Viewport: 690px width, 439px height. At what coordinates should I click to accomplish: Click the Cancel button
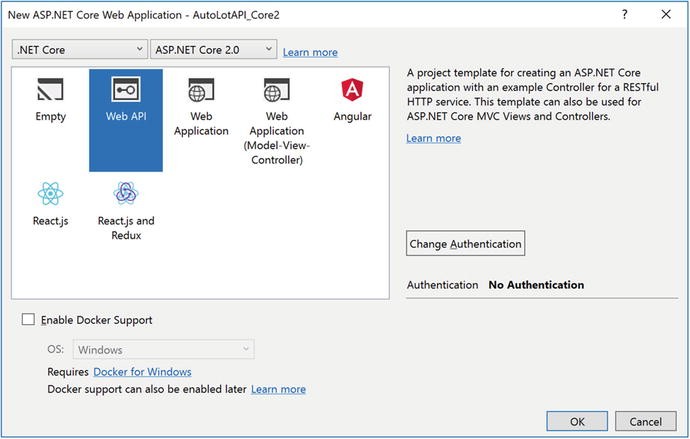(645, 421)
